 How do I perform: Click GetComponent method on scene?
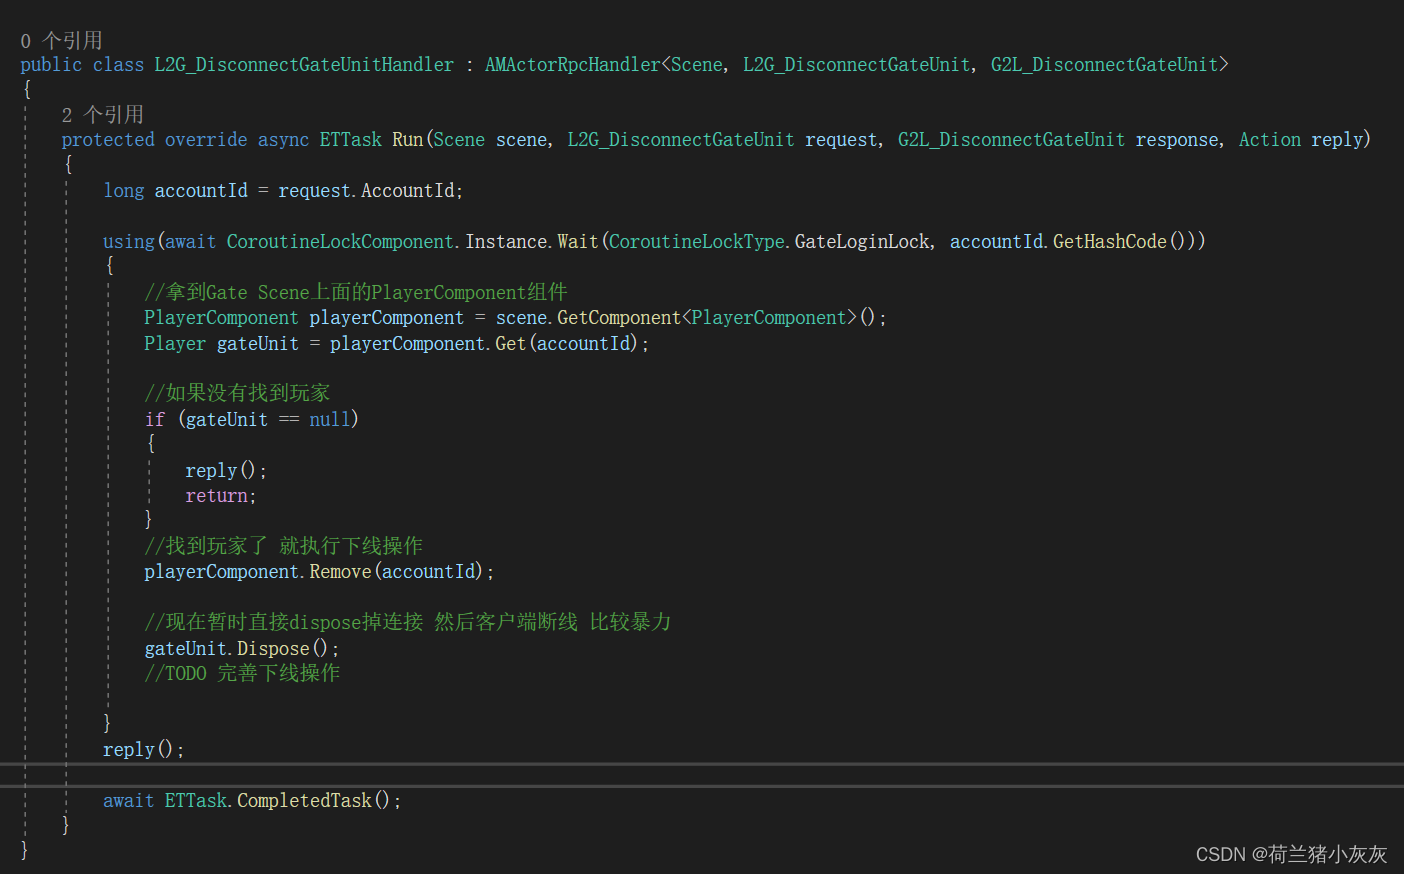[618, 318]
